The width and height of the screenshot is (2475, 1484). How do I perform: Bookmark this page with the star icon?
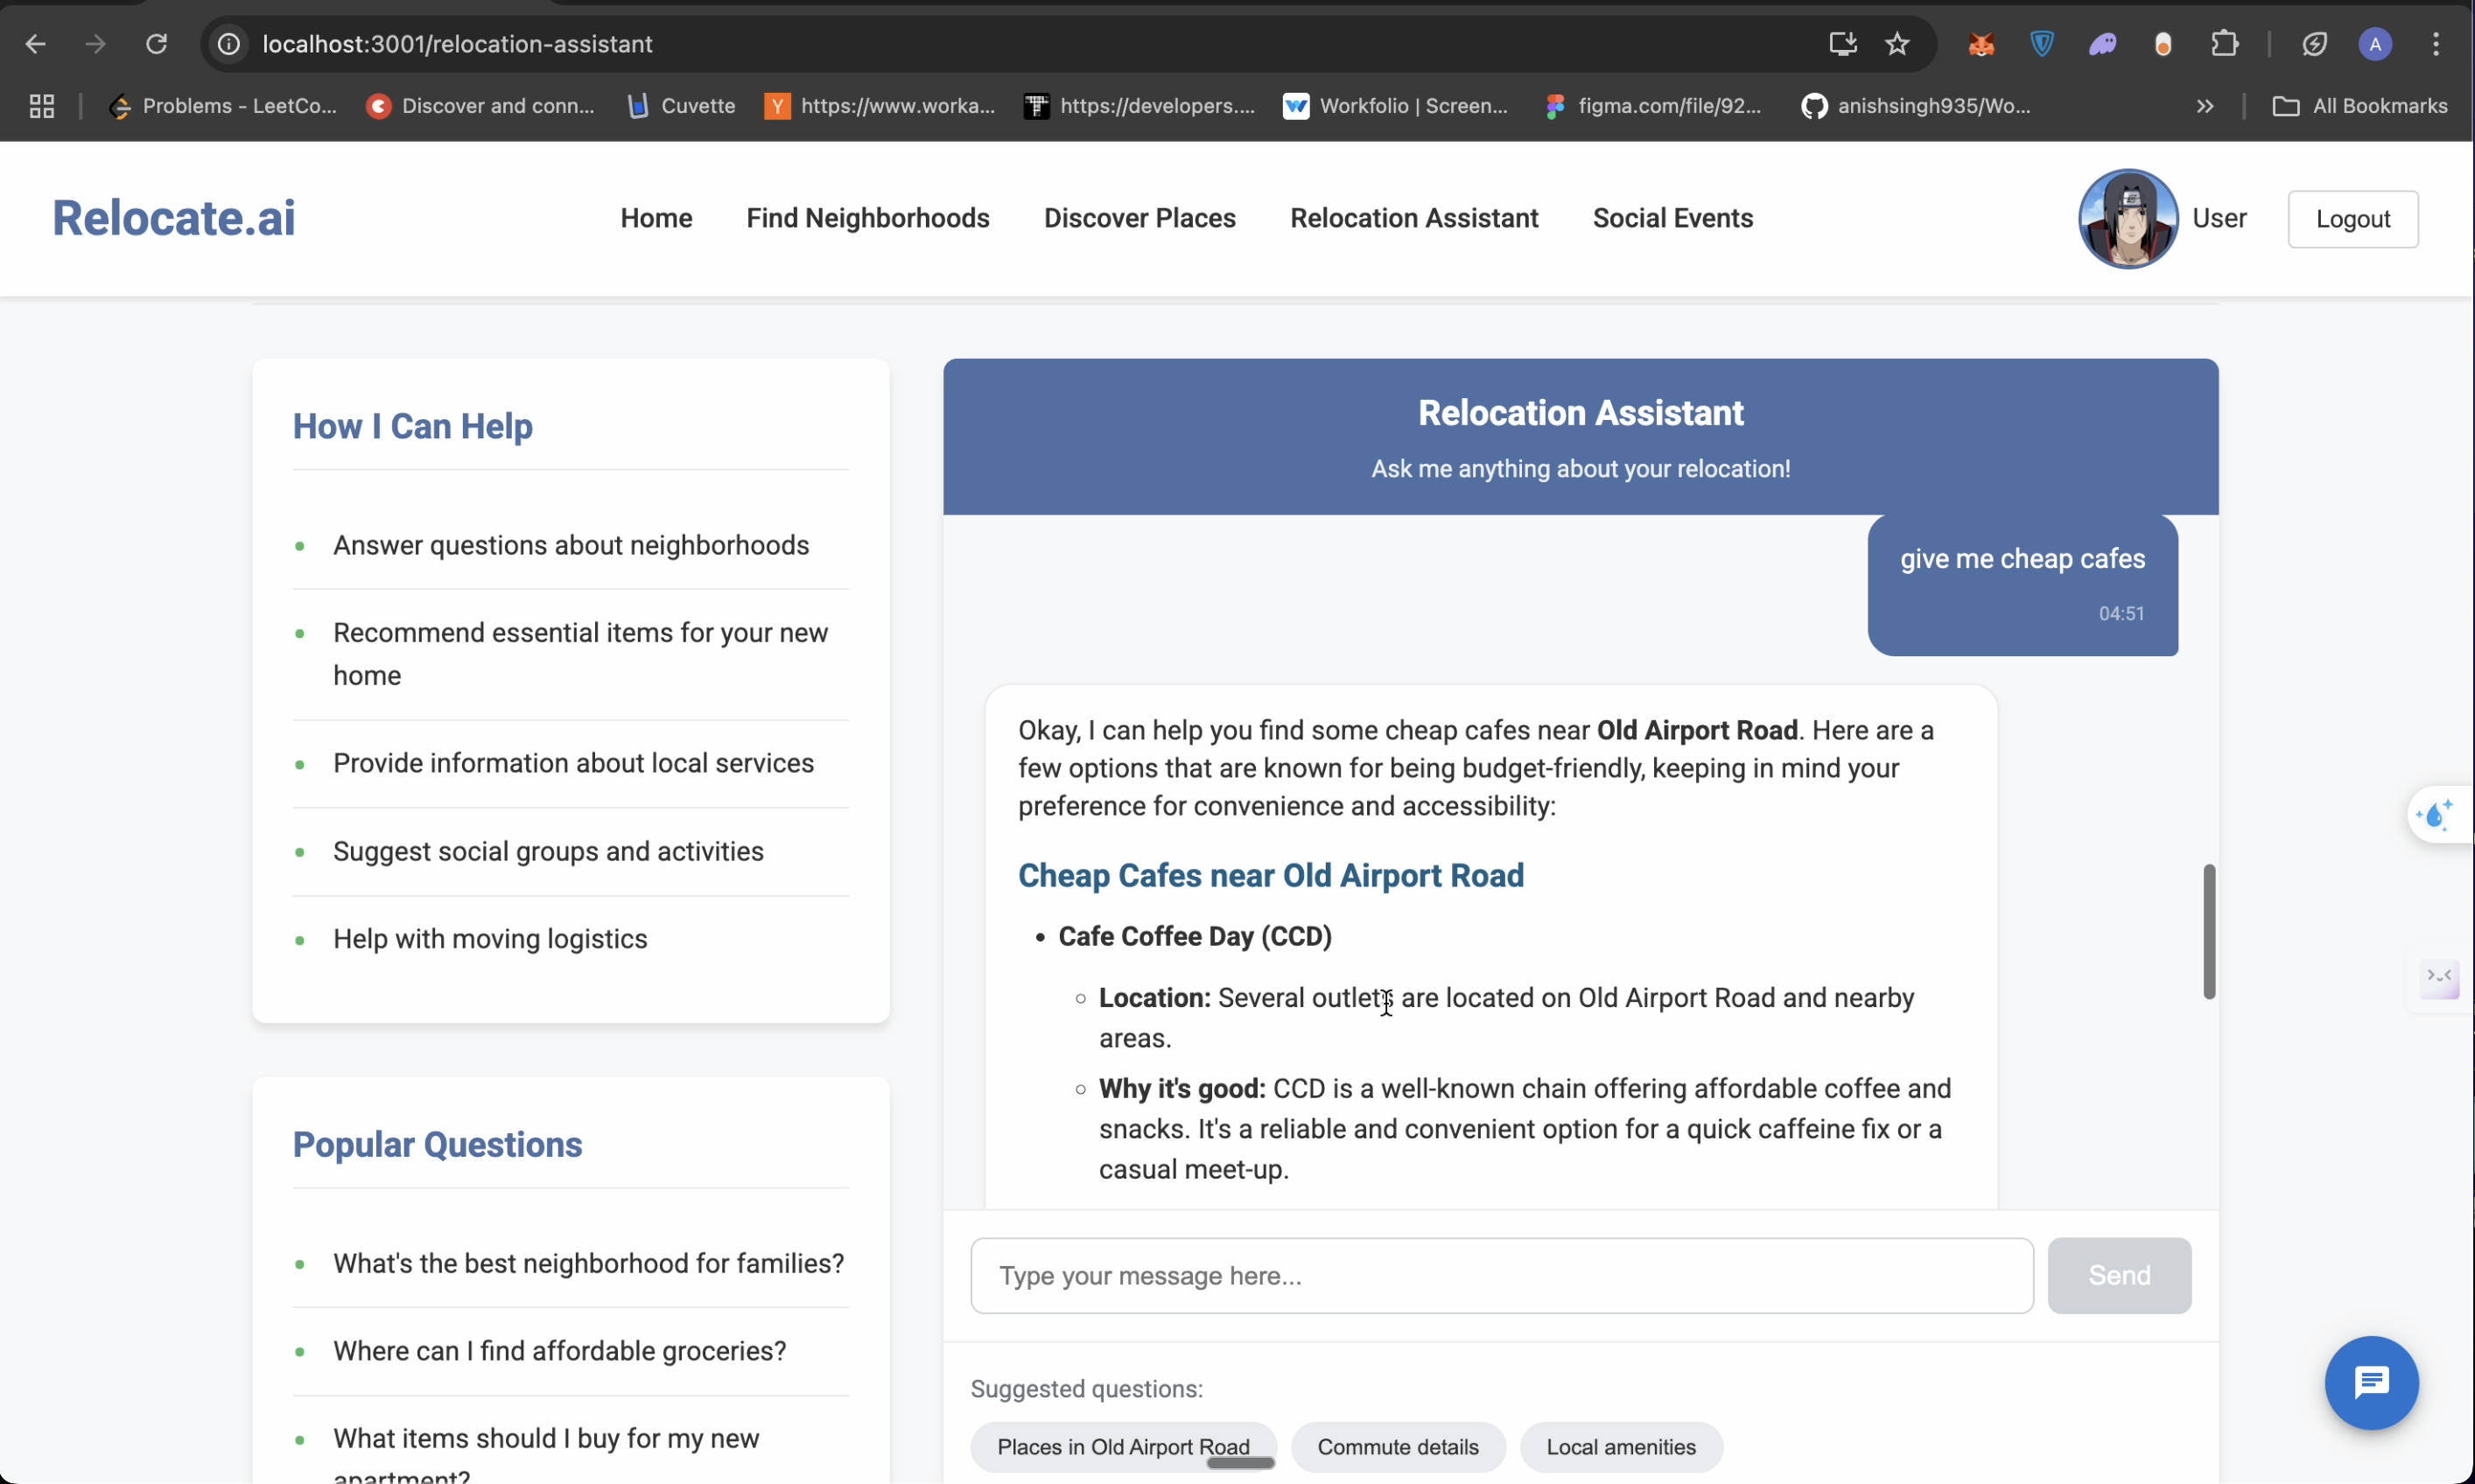(x=1897, y=44)
